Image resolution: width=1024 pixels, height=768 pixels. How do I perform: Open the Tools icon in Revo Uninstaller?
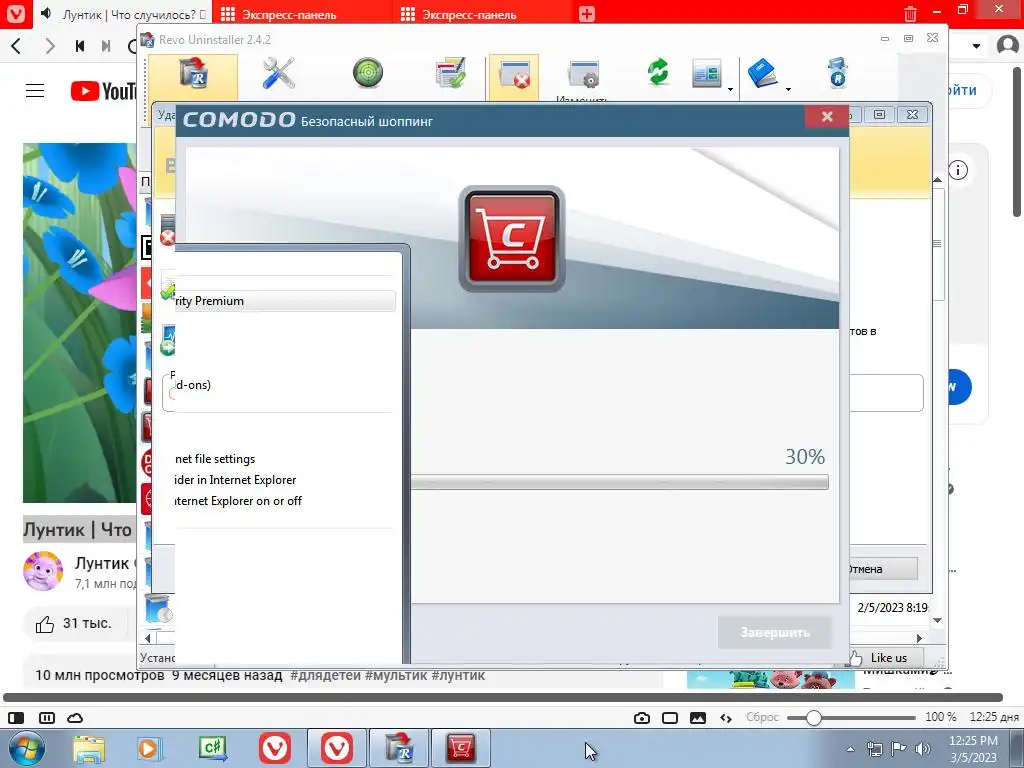pos(279,72)
